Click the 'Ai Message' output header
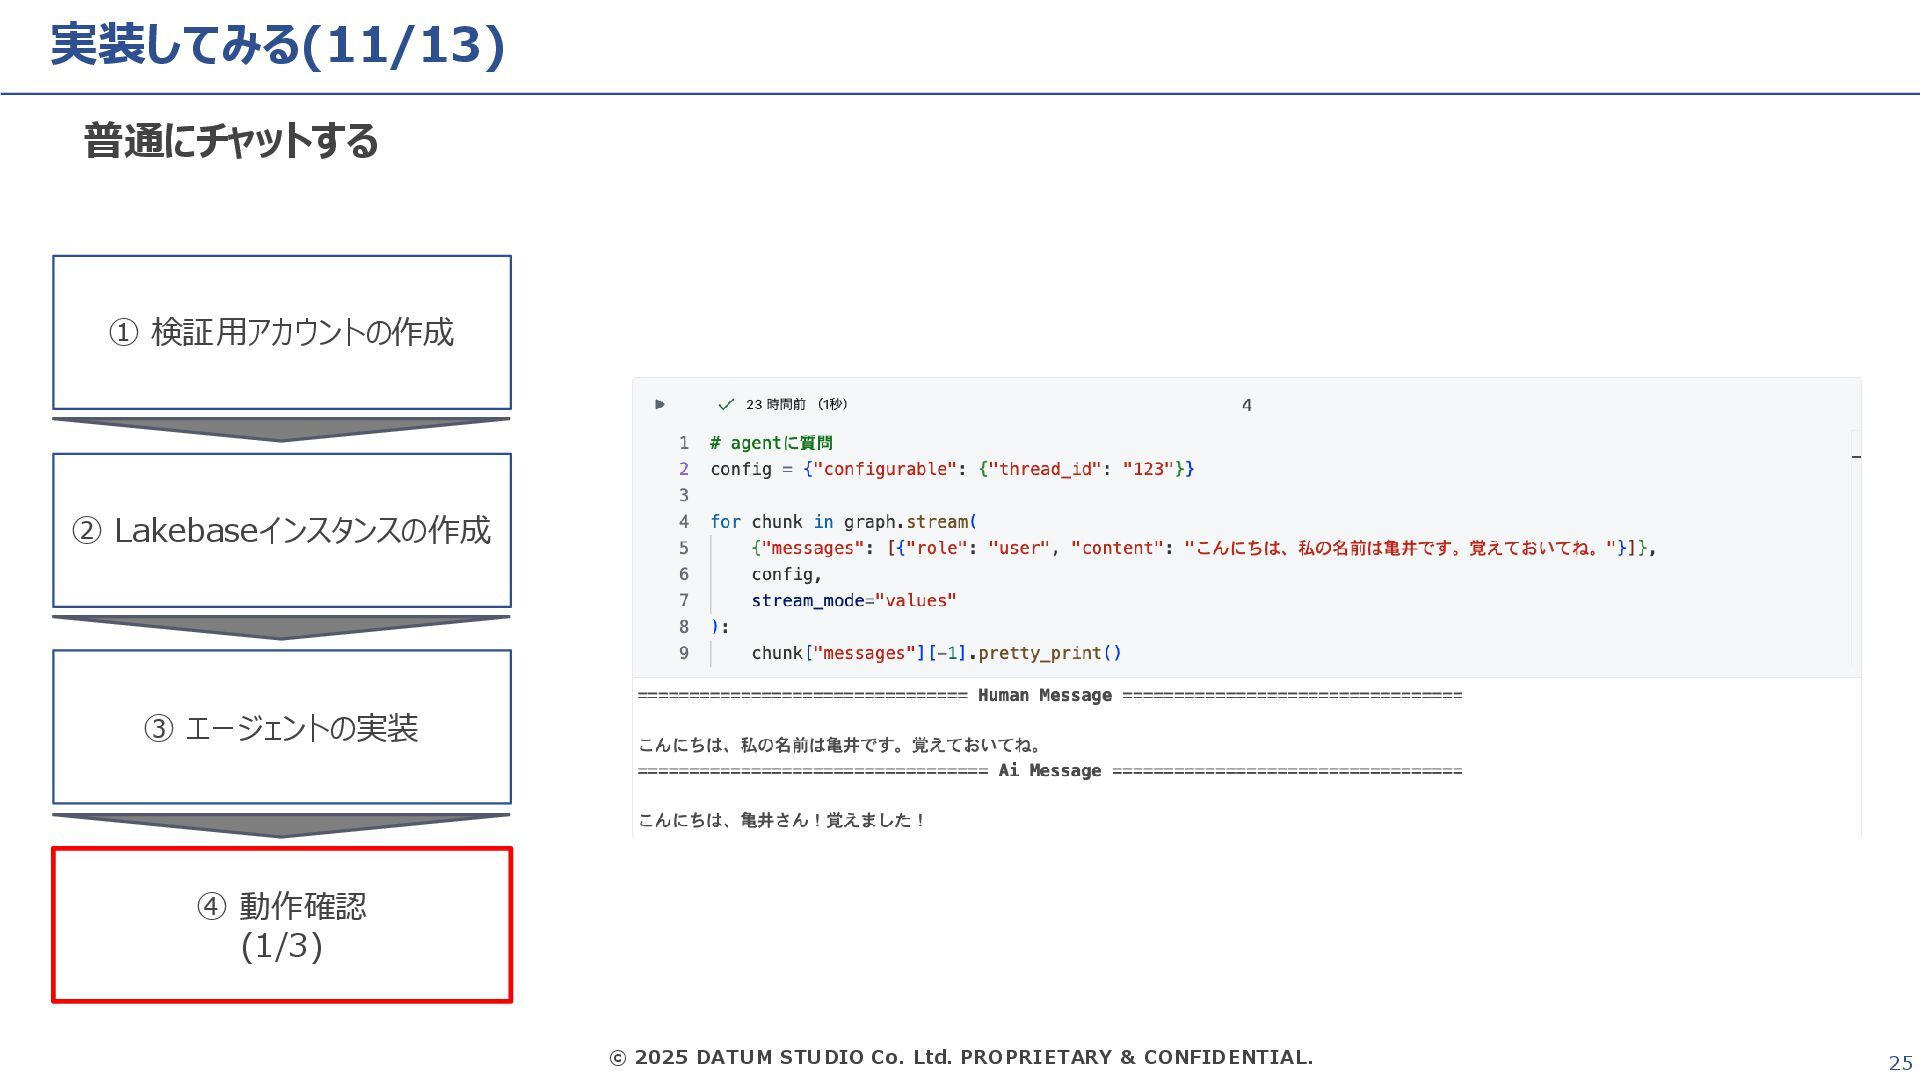The image size is (1920, 1080). (1049, 771)
